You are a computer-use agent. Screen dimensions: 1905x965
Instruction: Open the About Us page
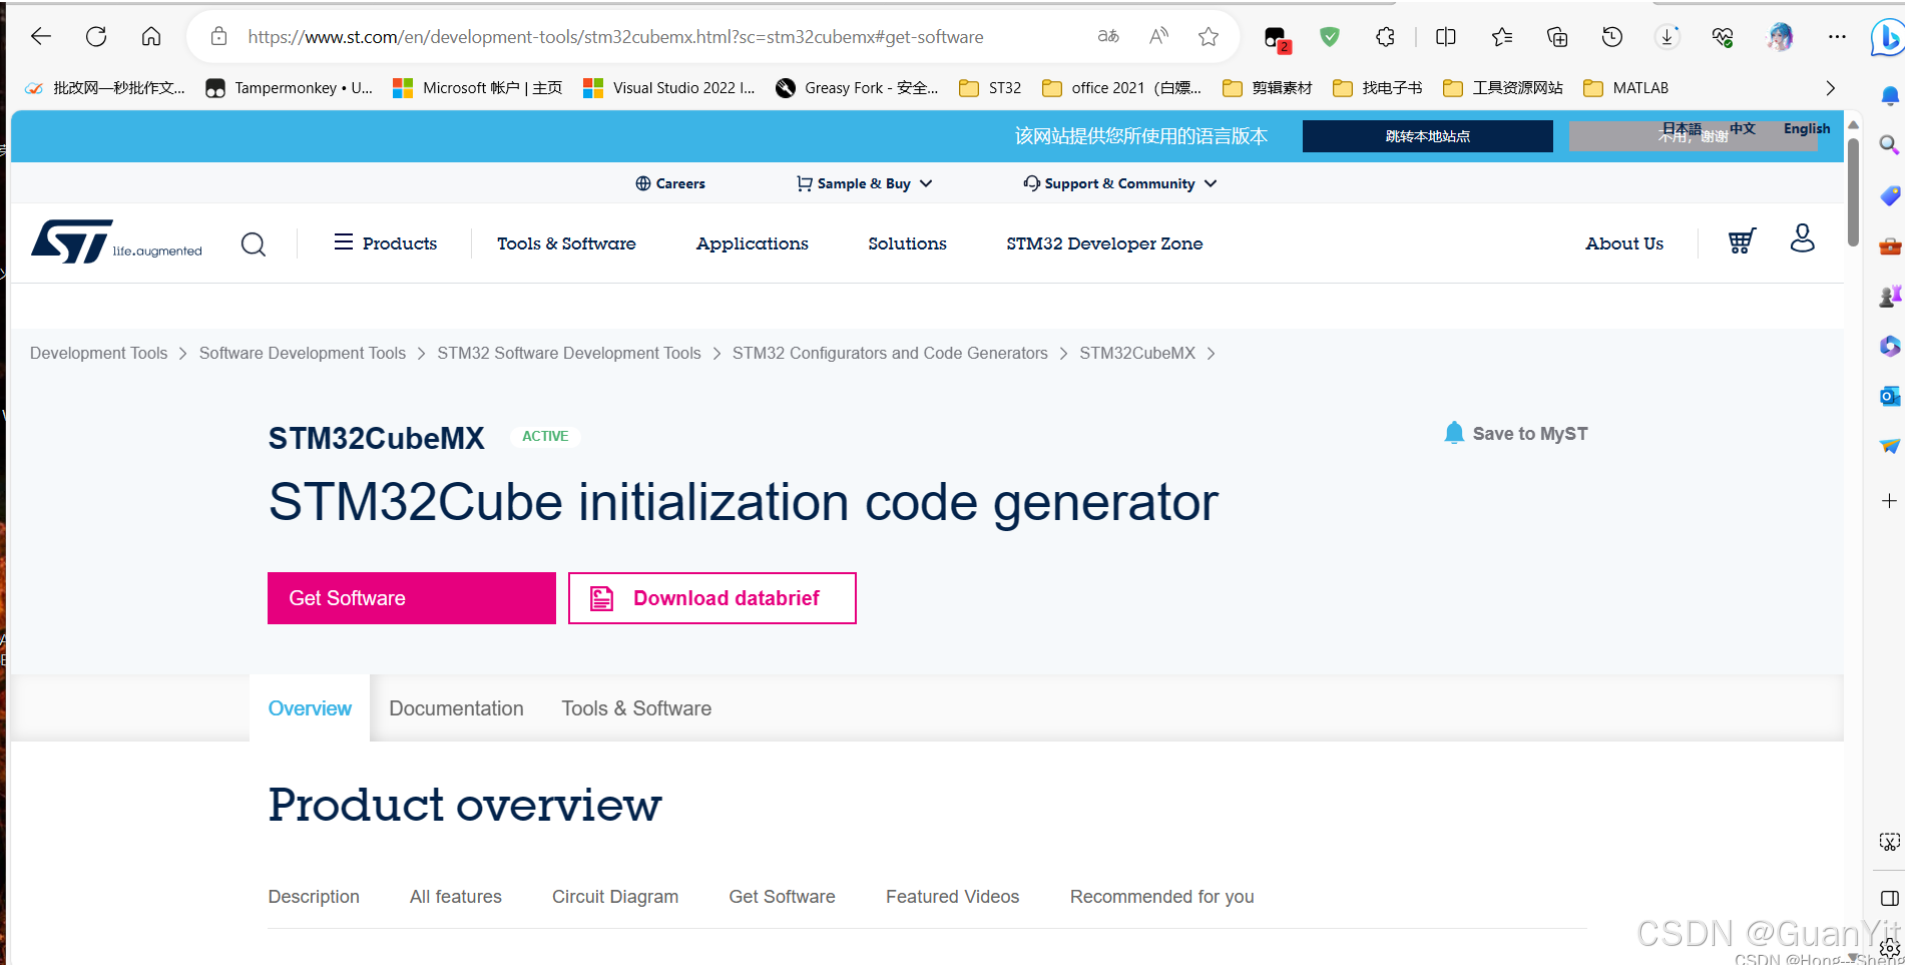pos(1624,243)
